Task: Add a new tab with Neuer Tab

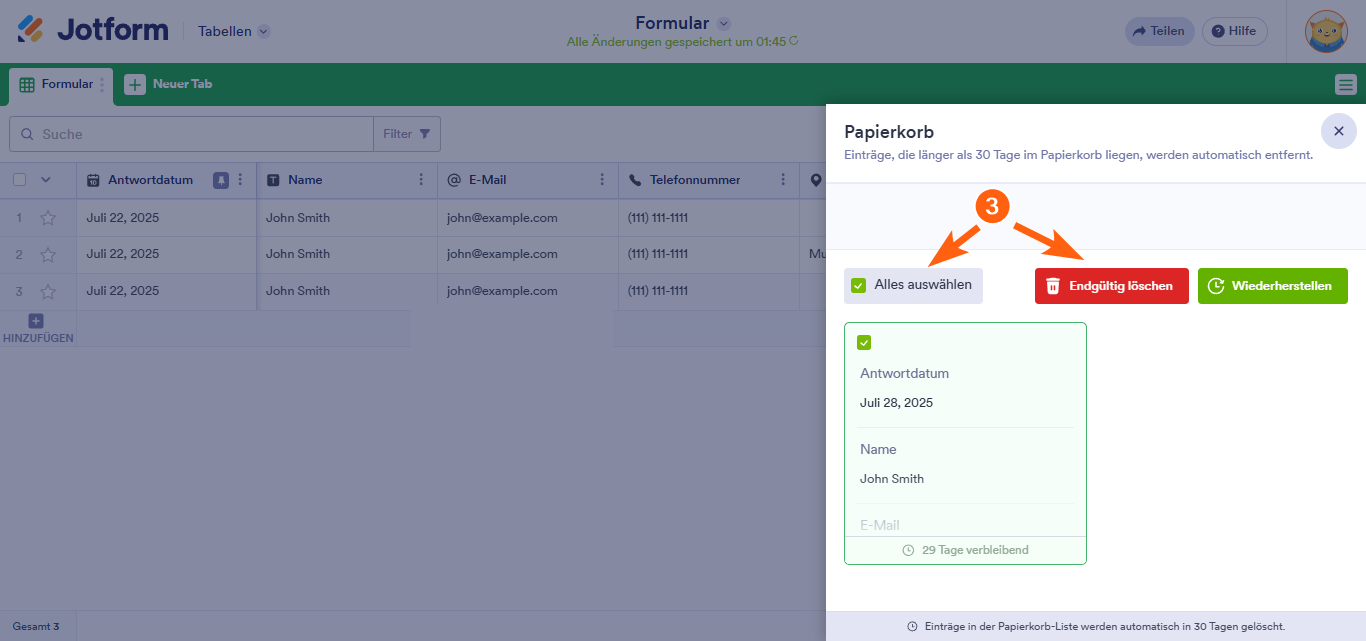Action: [169, 84]
